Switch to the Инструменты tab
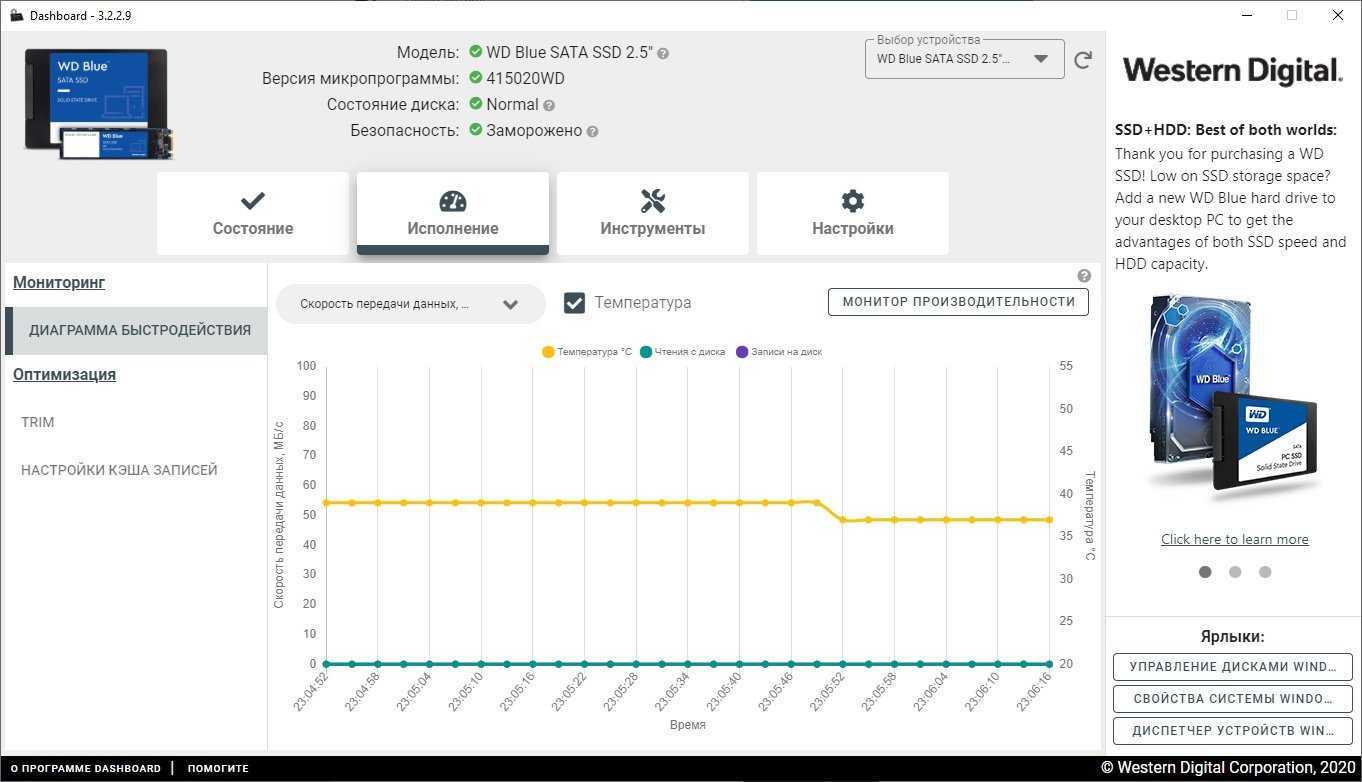The height and width of the screenshot is (782, 1362). tap(652, 213)
